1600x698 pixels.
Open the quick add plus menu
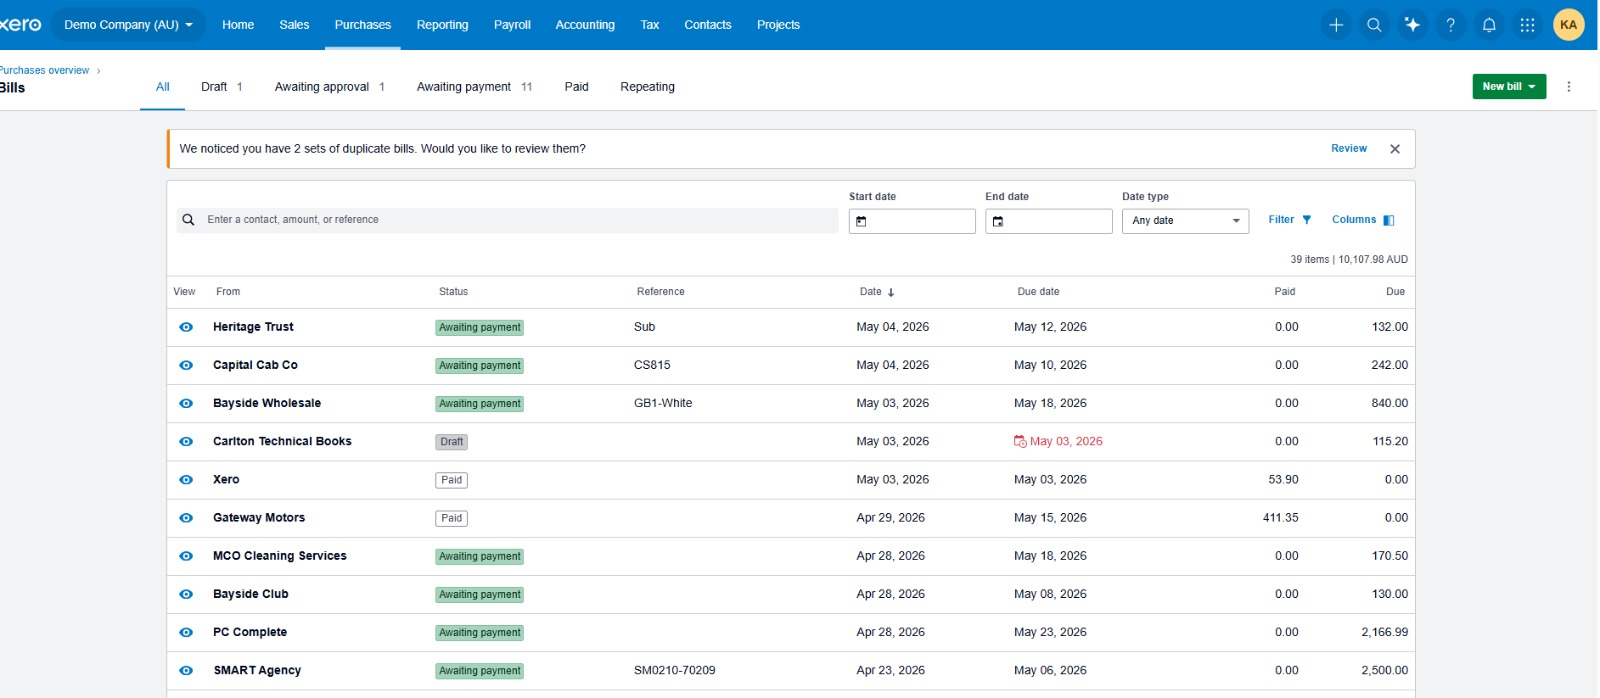(x=1336, y=25)
